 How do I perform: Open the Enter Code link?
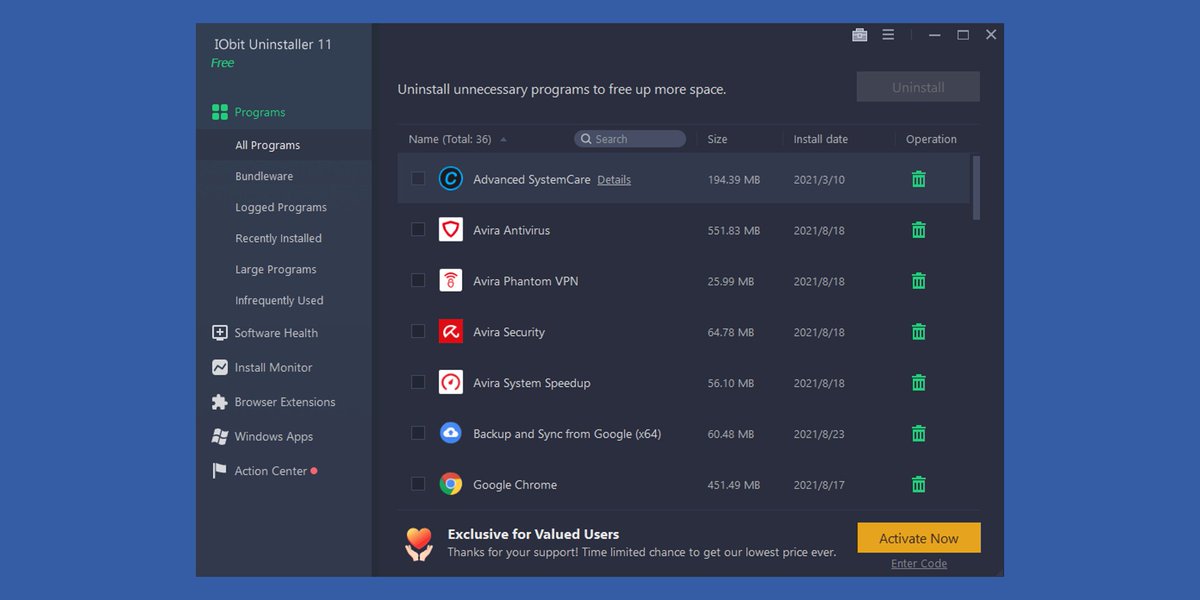point(919,564)
